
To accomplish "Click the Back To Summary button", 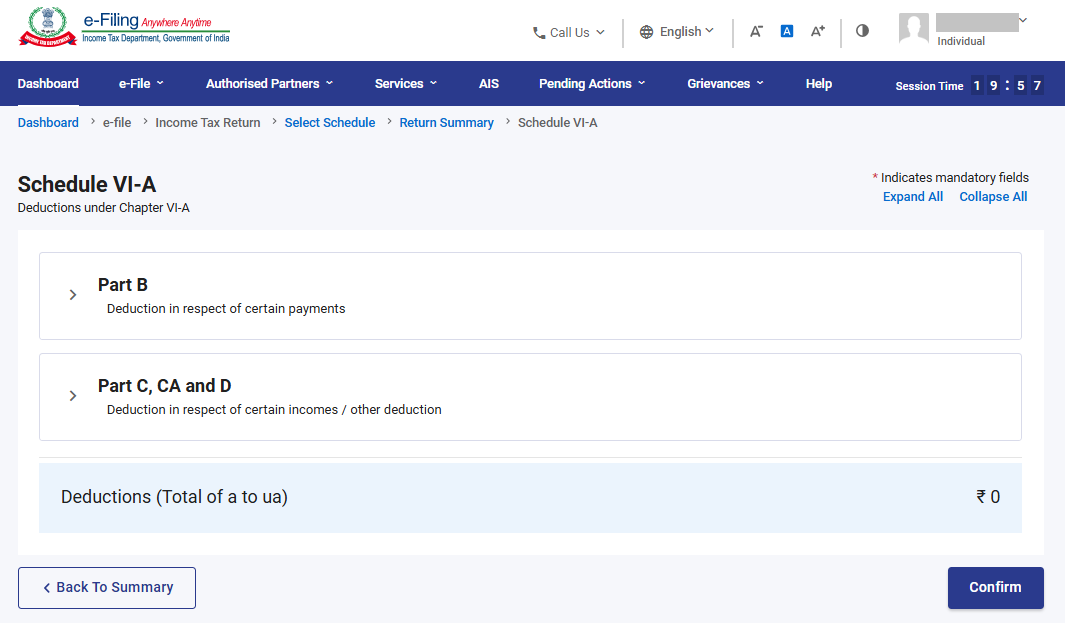I will pos(107,588).
